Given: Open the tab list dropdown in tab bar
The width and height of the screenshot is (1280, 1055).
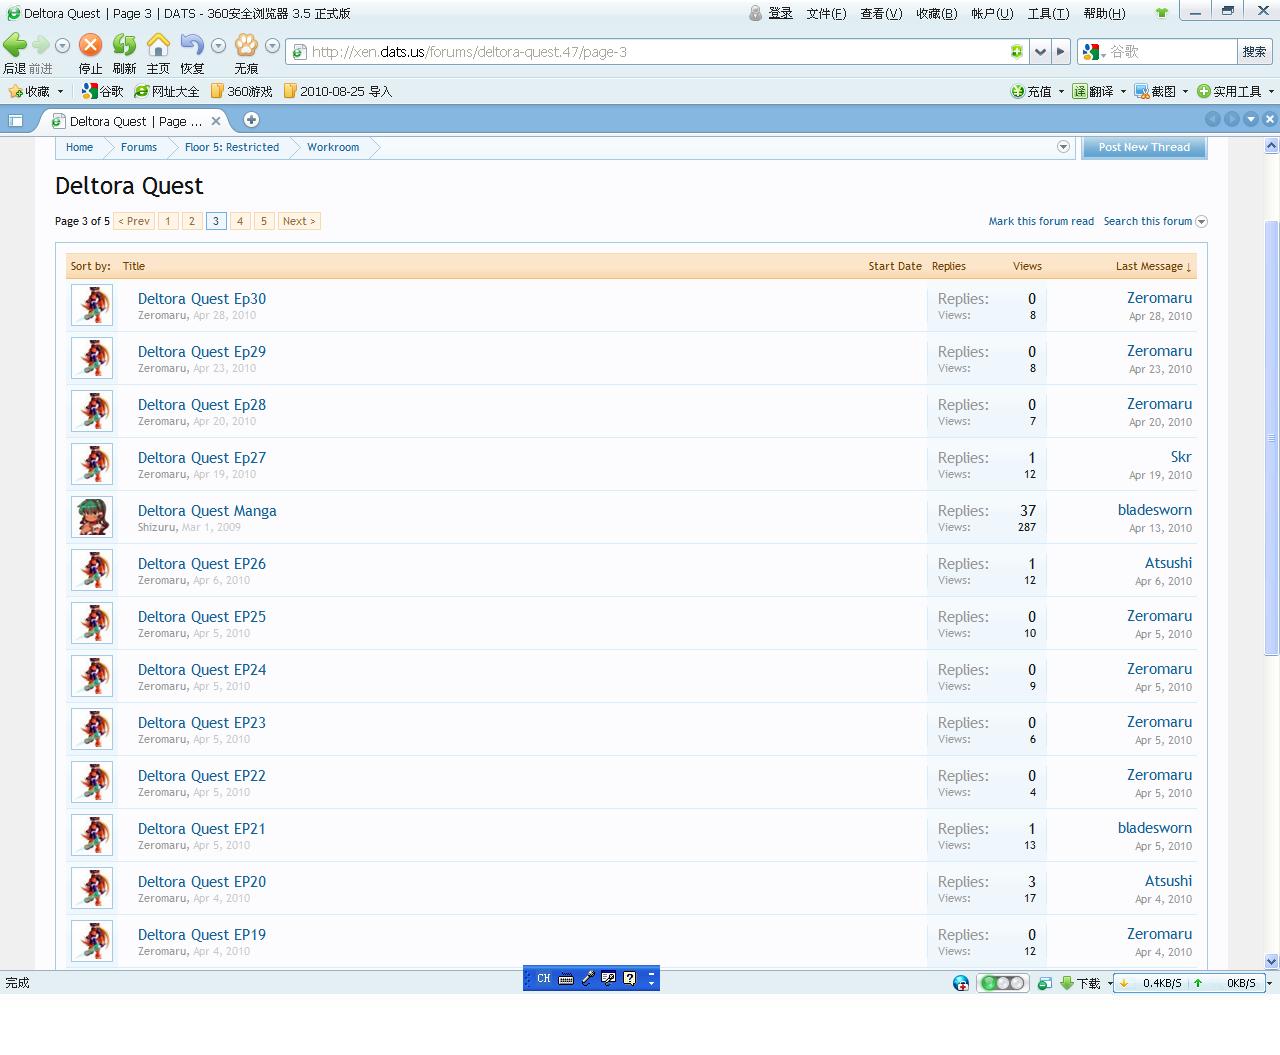Looking at the screenshot, I should 1251,119.
